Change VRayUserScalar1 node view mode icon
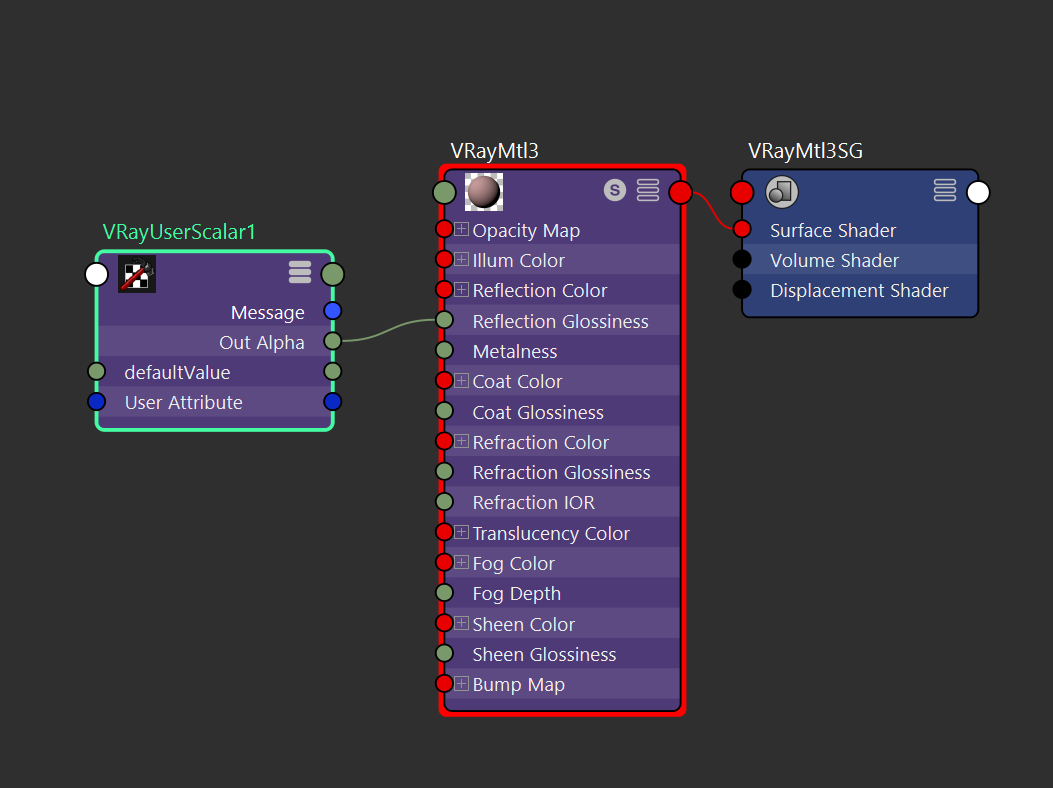 (x=300, y=272)
